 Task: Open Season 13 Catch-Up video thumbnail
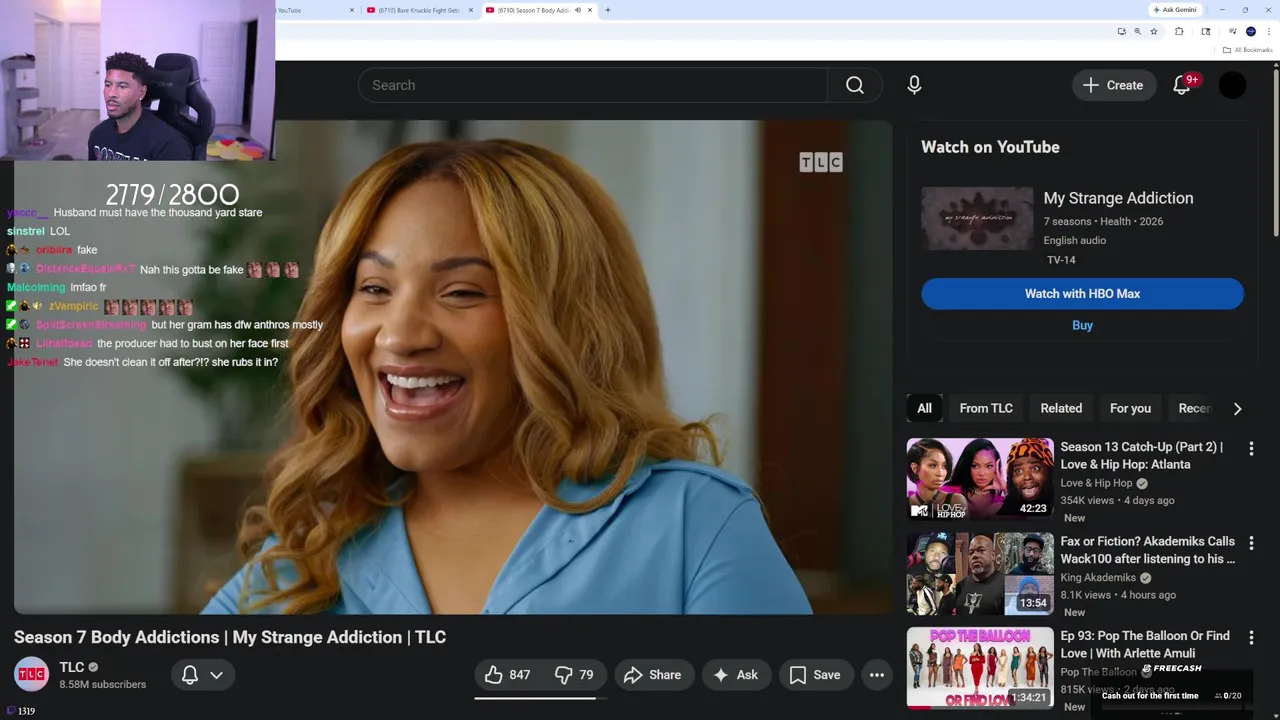point(980,478)
